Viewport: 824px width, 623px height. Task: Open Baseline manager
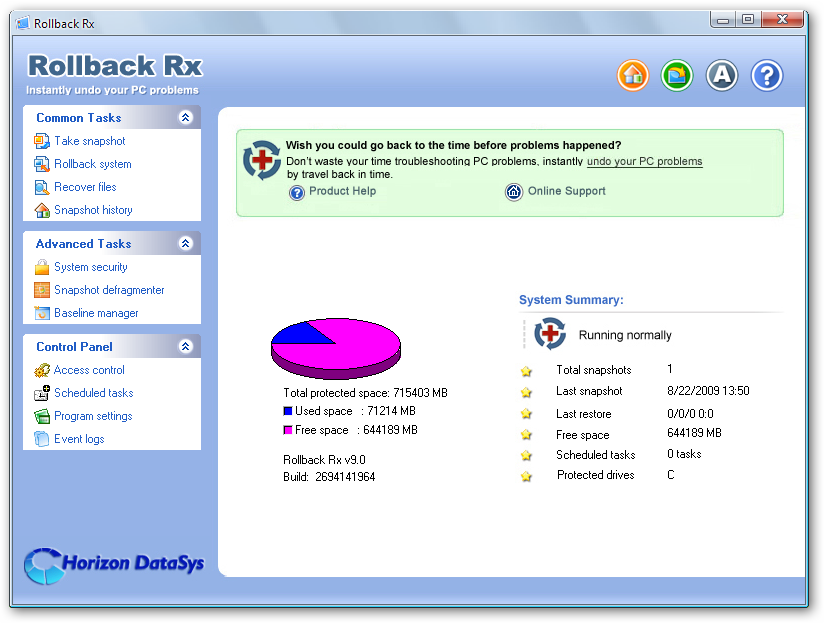(x=96, y=313)
